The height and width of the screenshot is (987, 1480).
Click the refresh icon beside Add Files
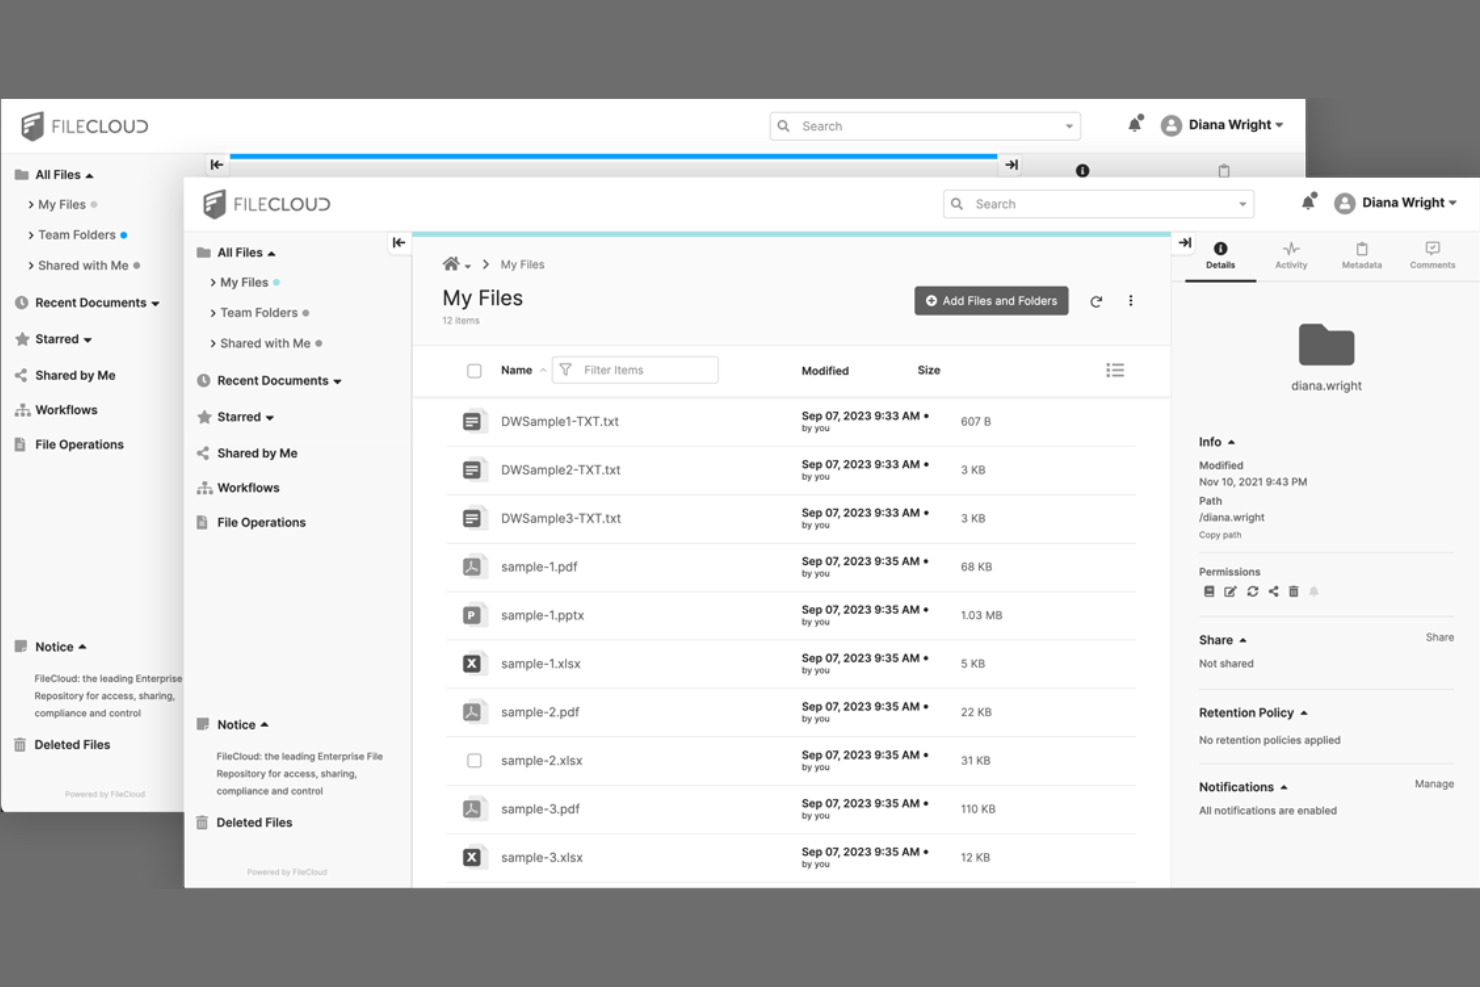point(1096,300)
